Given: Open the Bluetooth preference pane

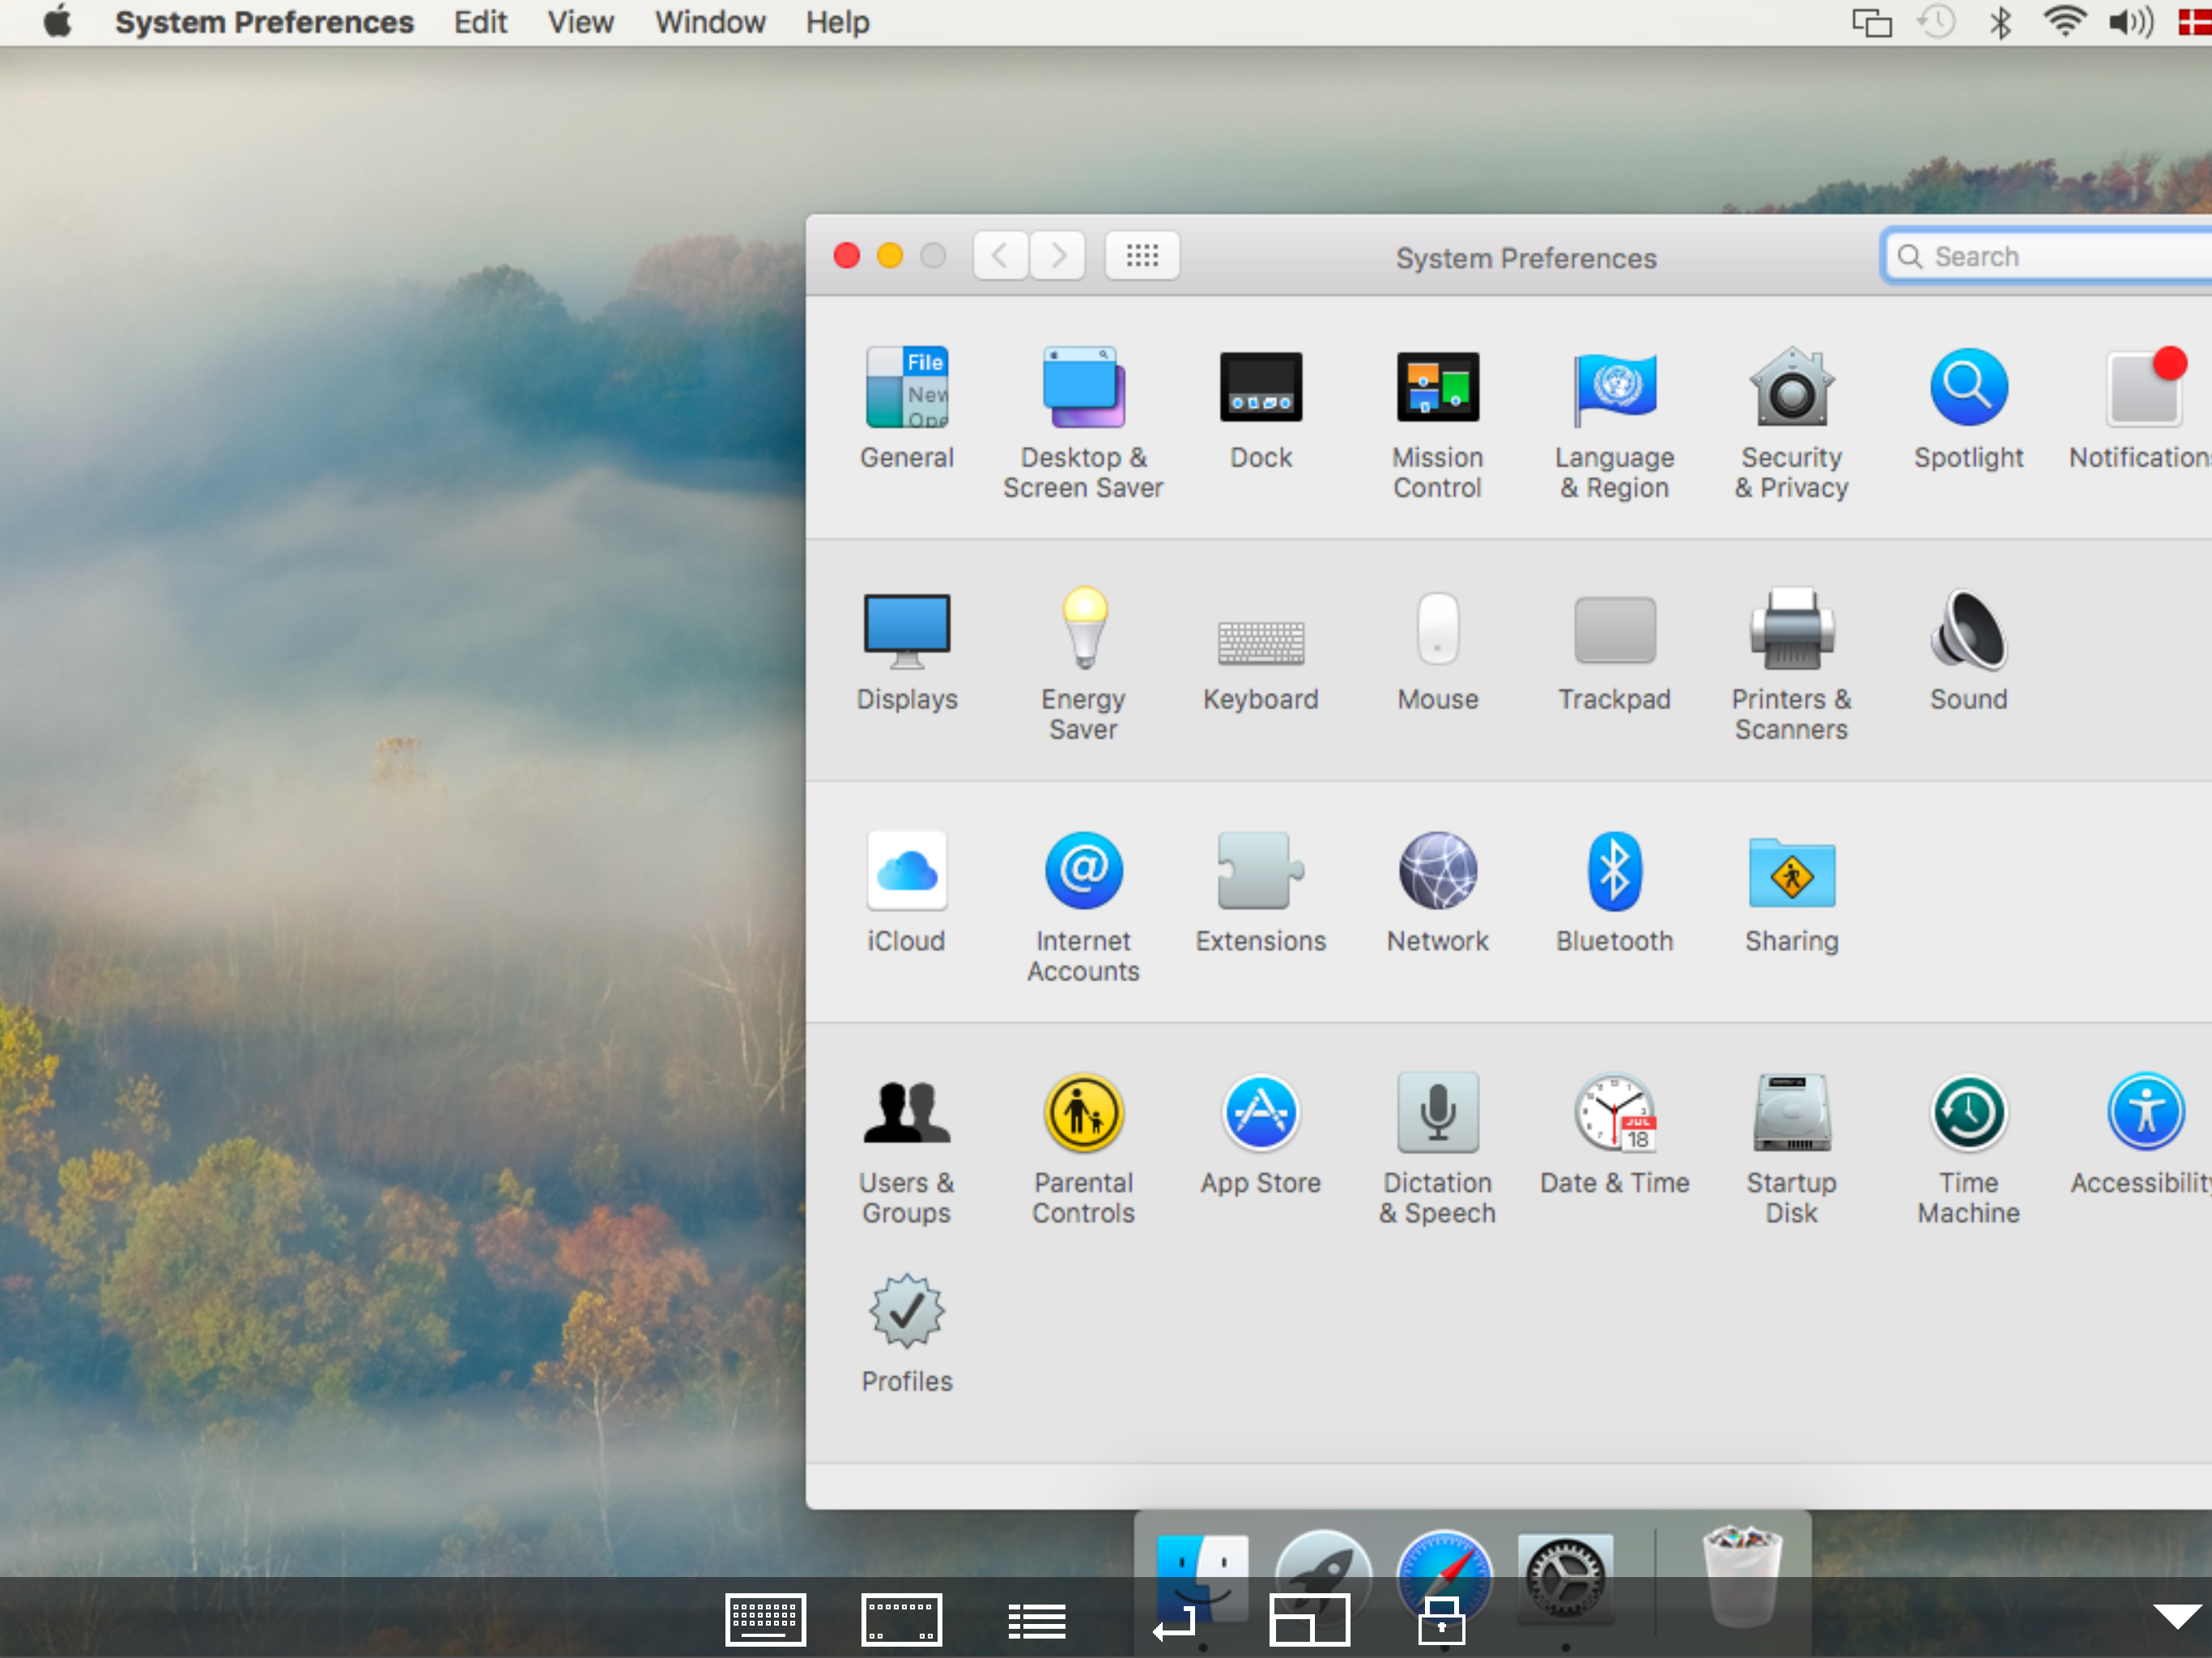Looking at the screenshot, I should 1613,872.
